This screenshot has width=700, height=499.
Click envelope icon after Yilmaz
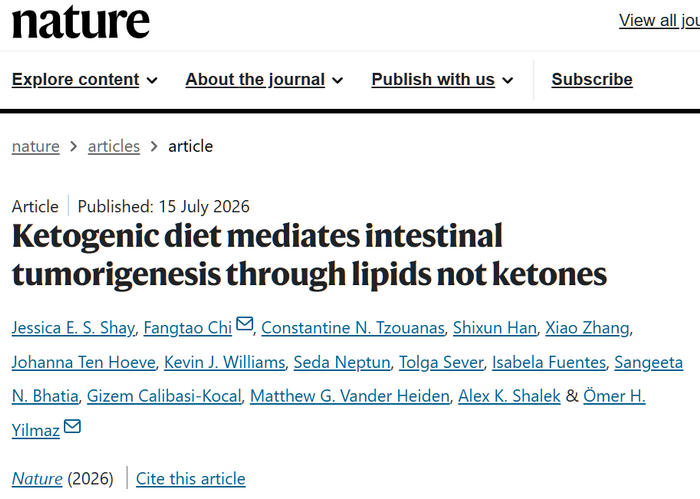click(72, 426)
